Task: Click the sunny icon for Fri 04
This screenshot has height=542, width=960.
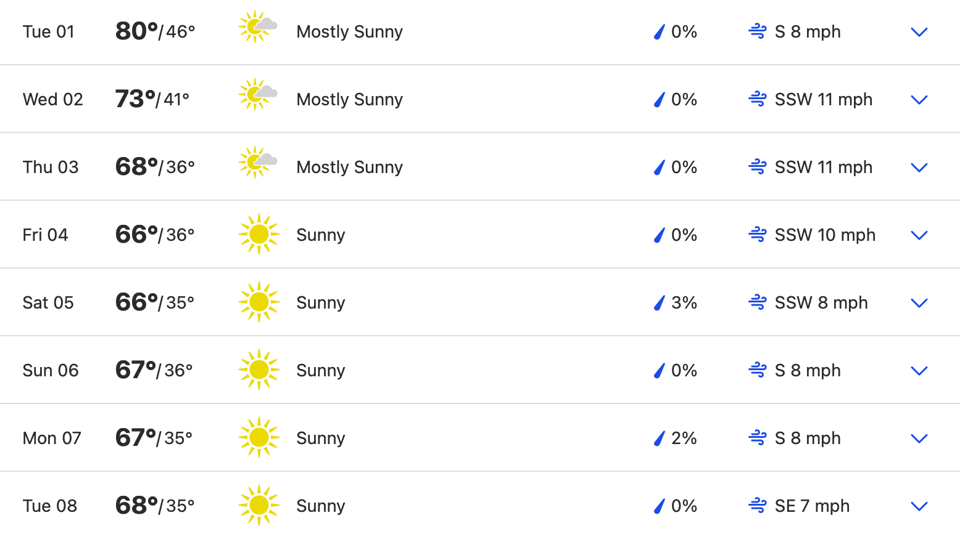Action: (x=258, y=235)
